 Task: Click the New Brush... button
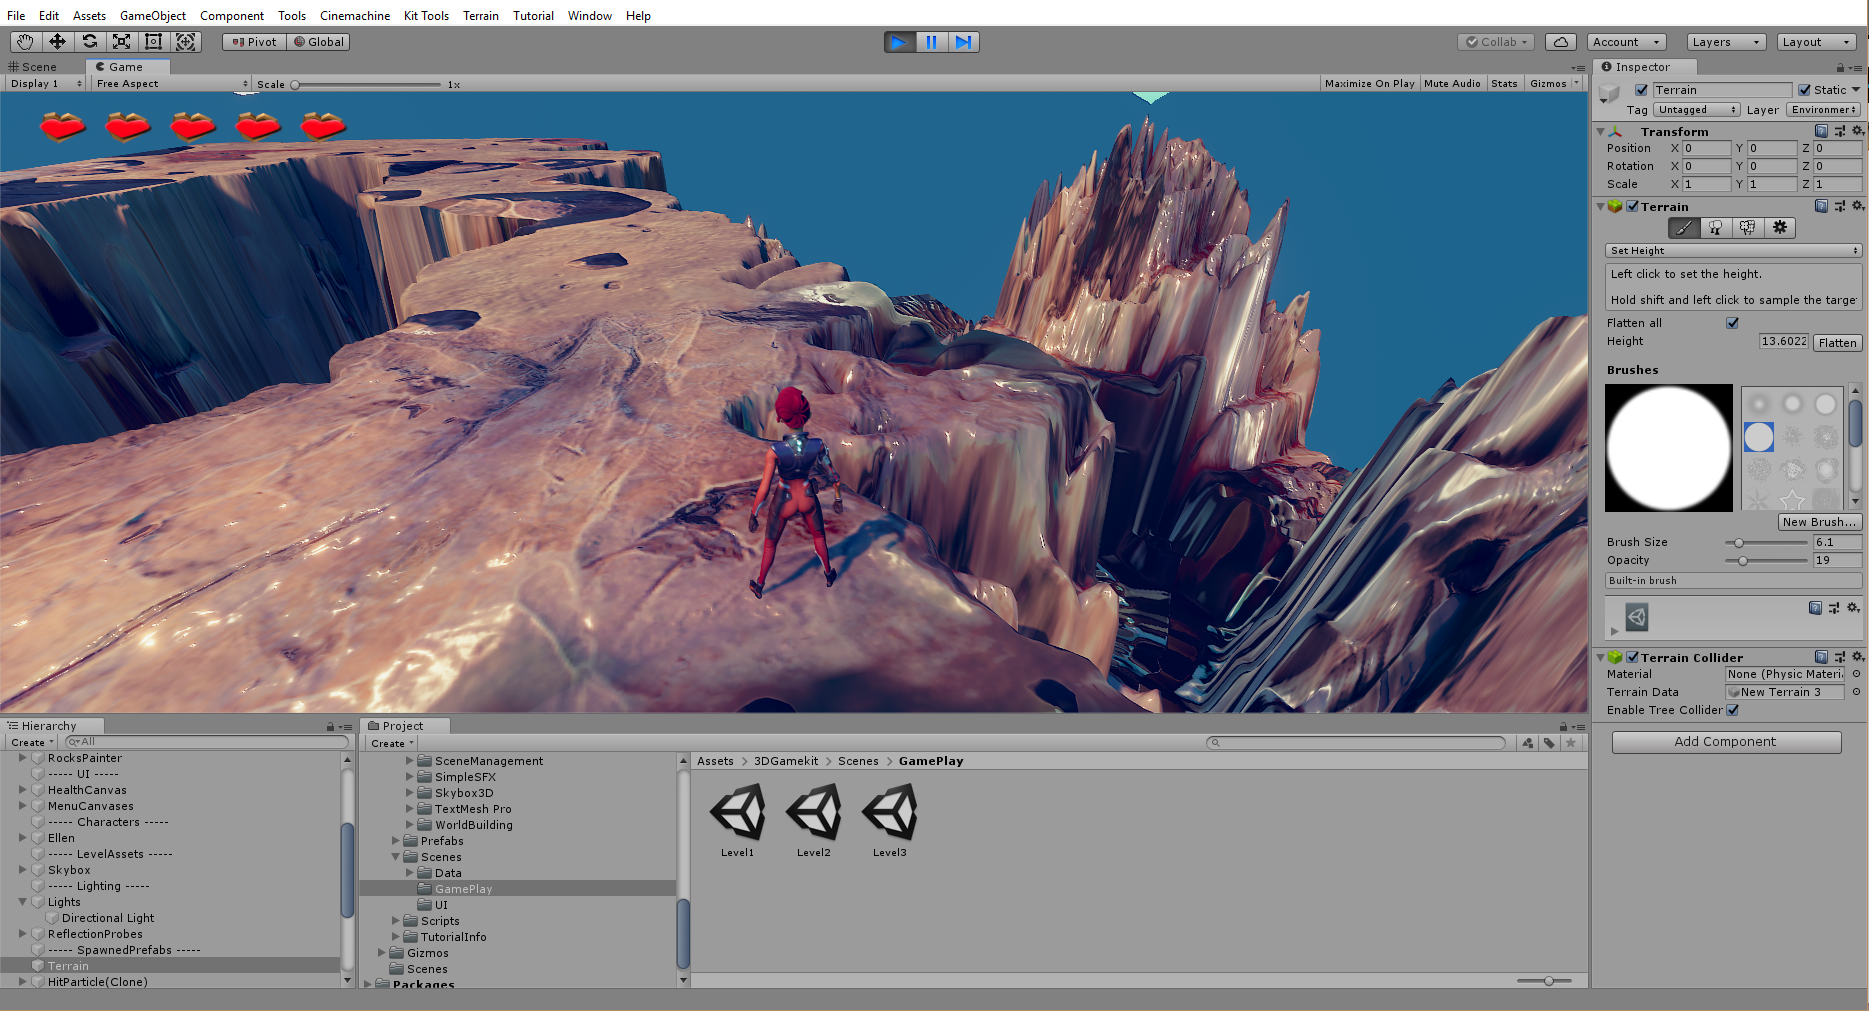pos(1819,522)
